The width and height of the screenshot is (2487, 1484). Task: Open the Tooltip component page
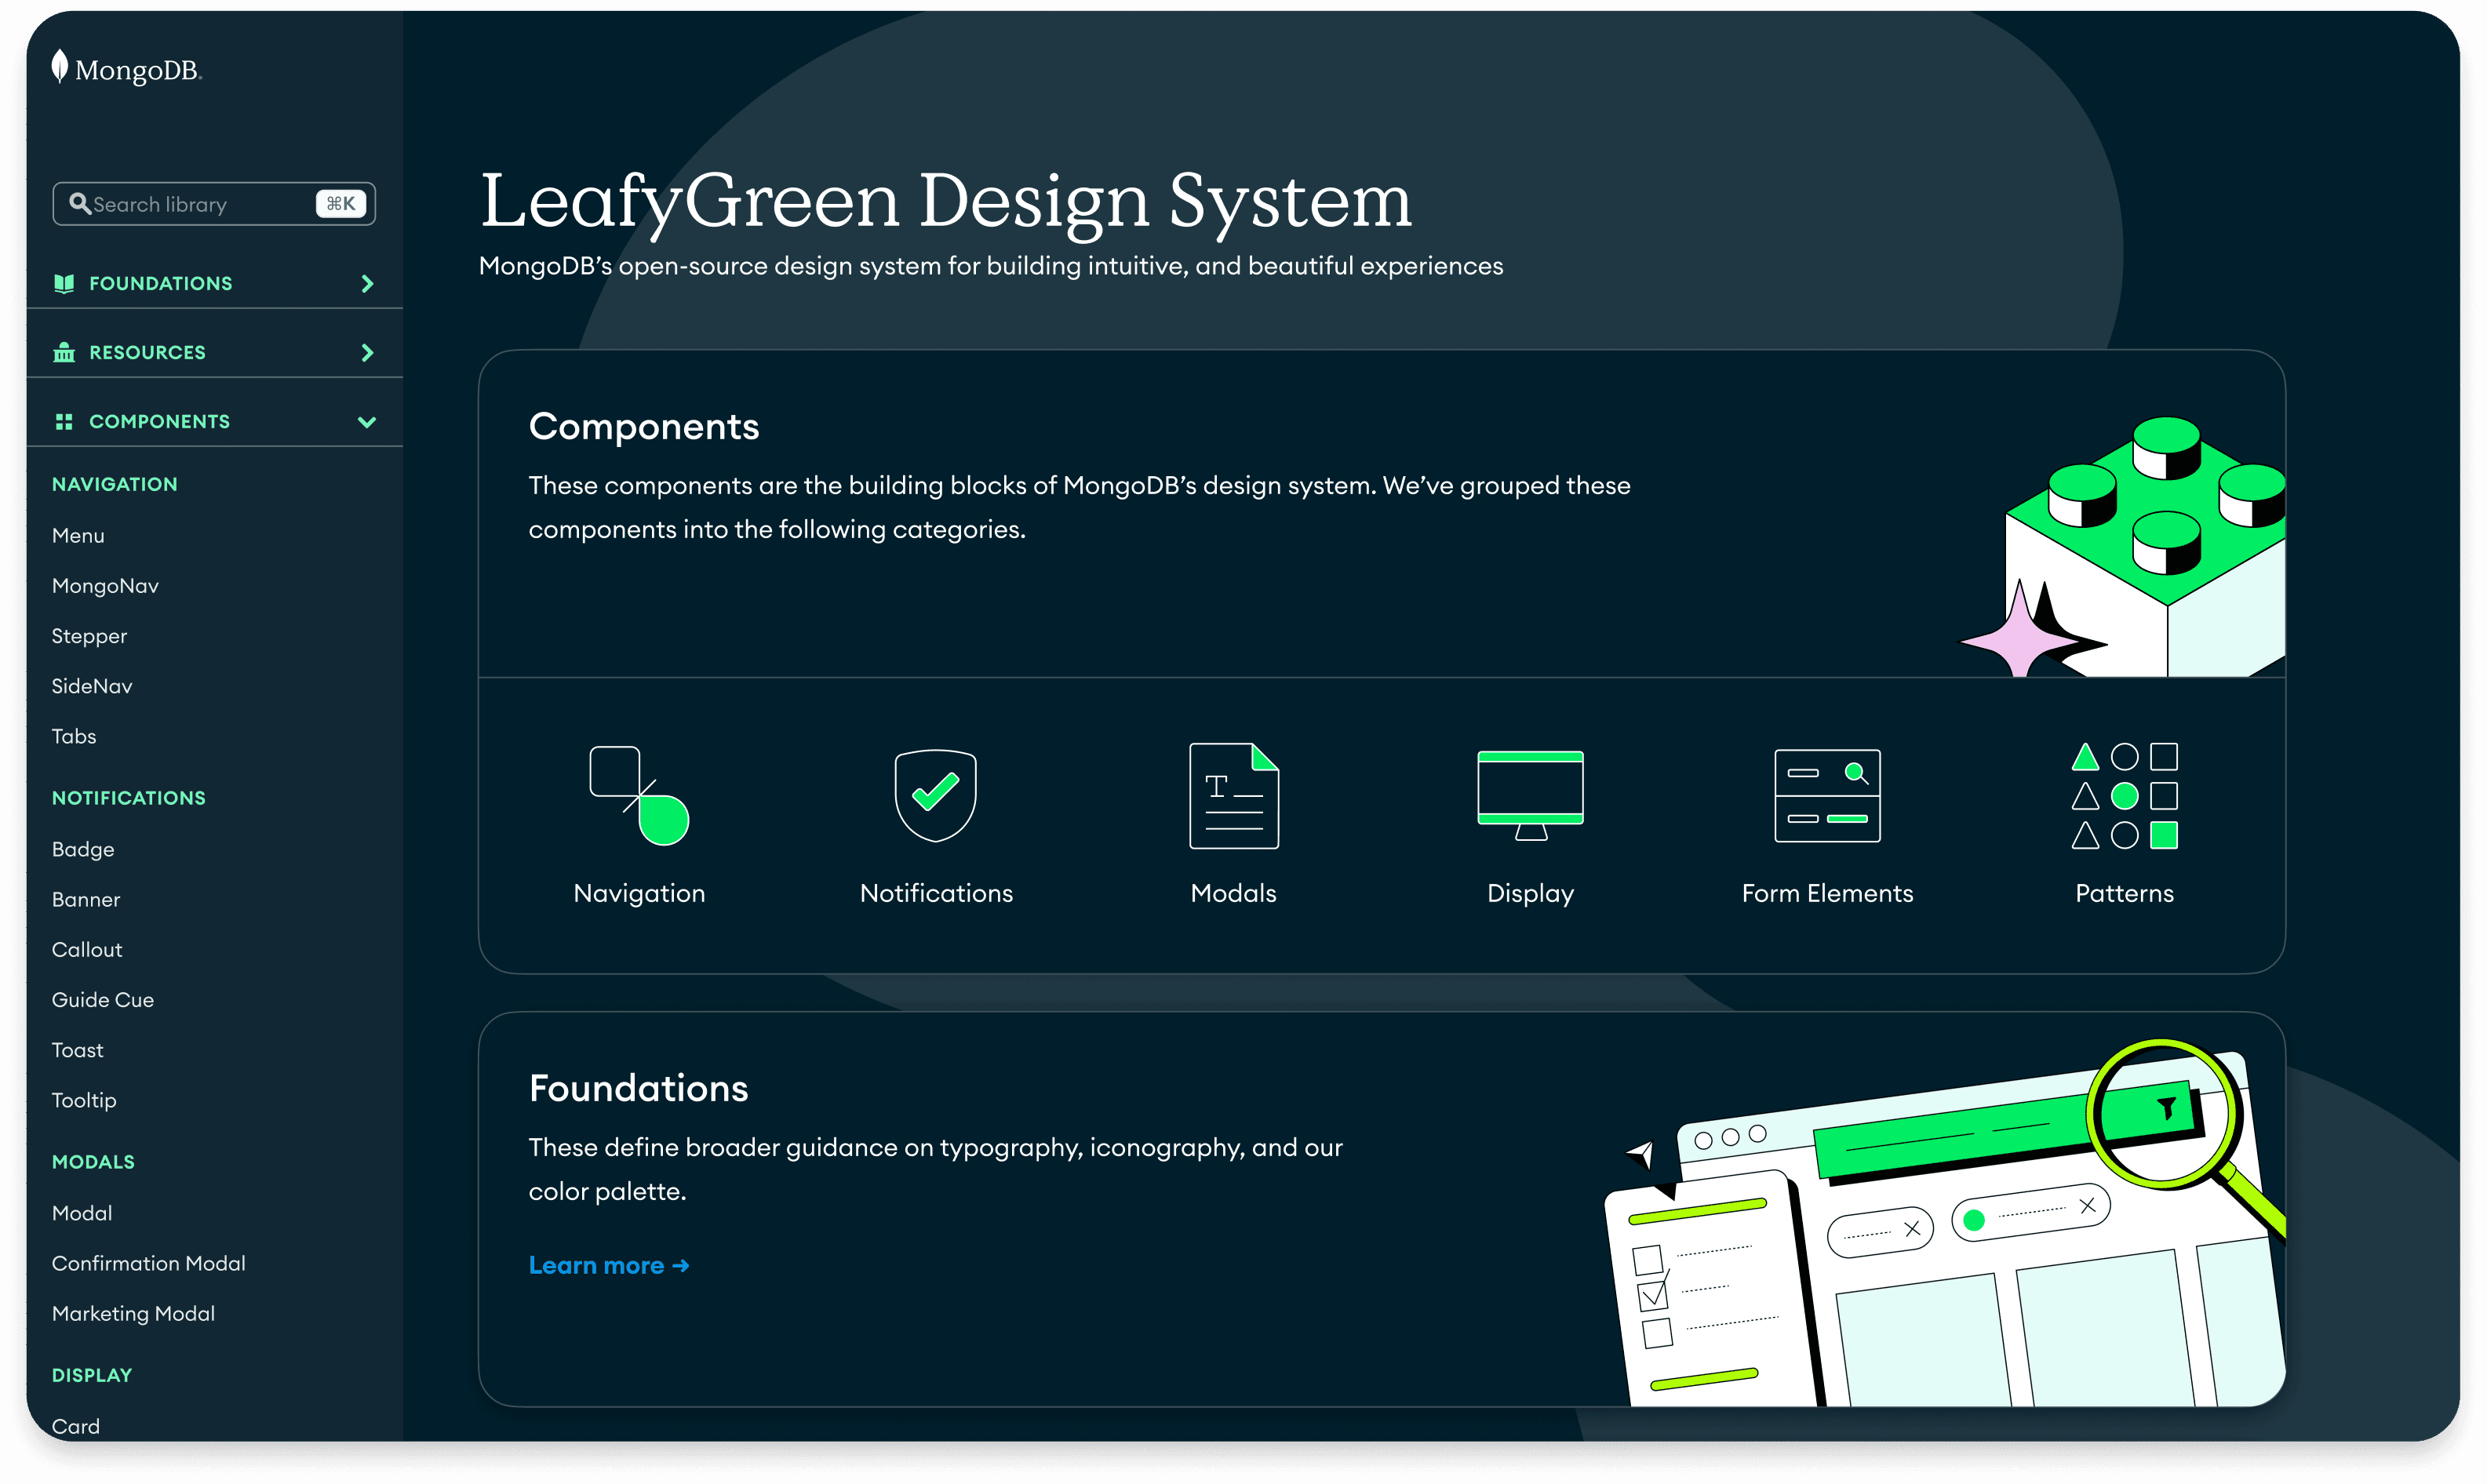pyautogui.click(x=84, y=1100)
